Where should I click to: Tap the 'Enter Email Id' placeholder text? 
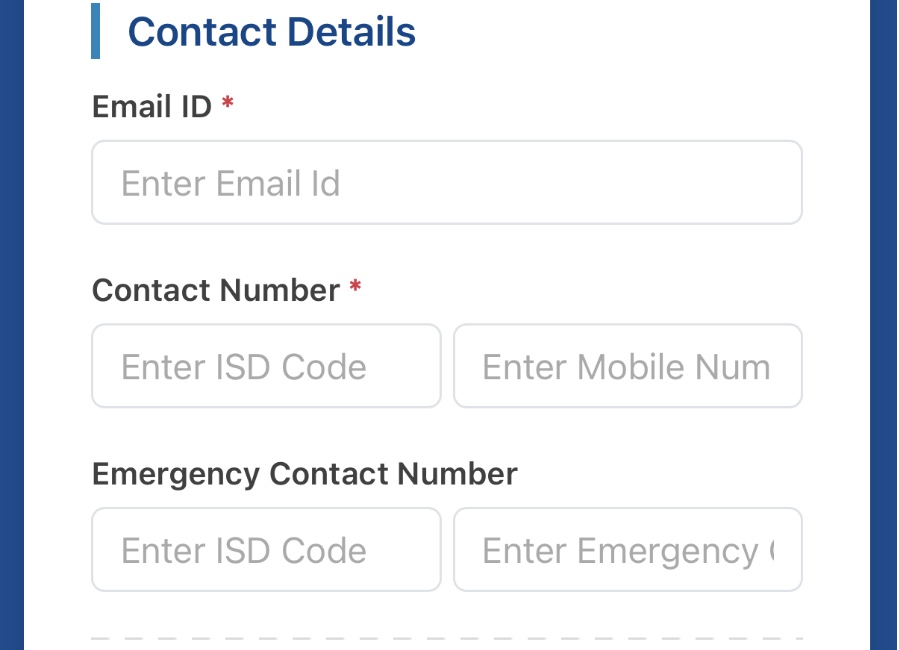click(231, 183)
